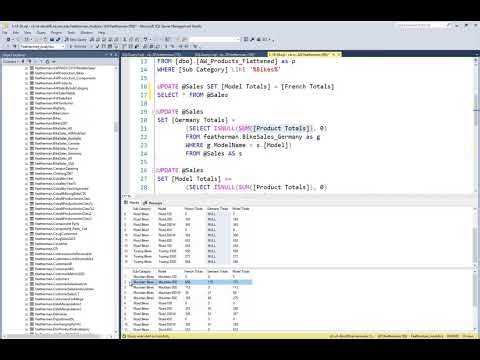Click the Undo toolbar icon
Image resolution: width=480 pixels, height=360 pixels.
pos(147,39)
